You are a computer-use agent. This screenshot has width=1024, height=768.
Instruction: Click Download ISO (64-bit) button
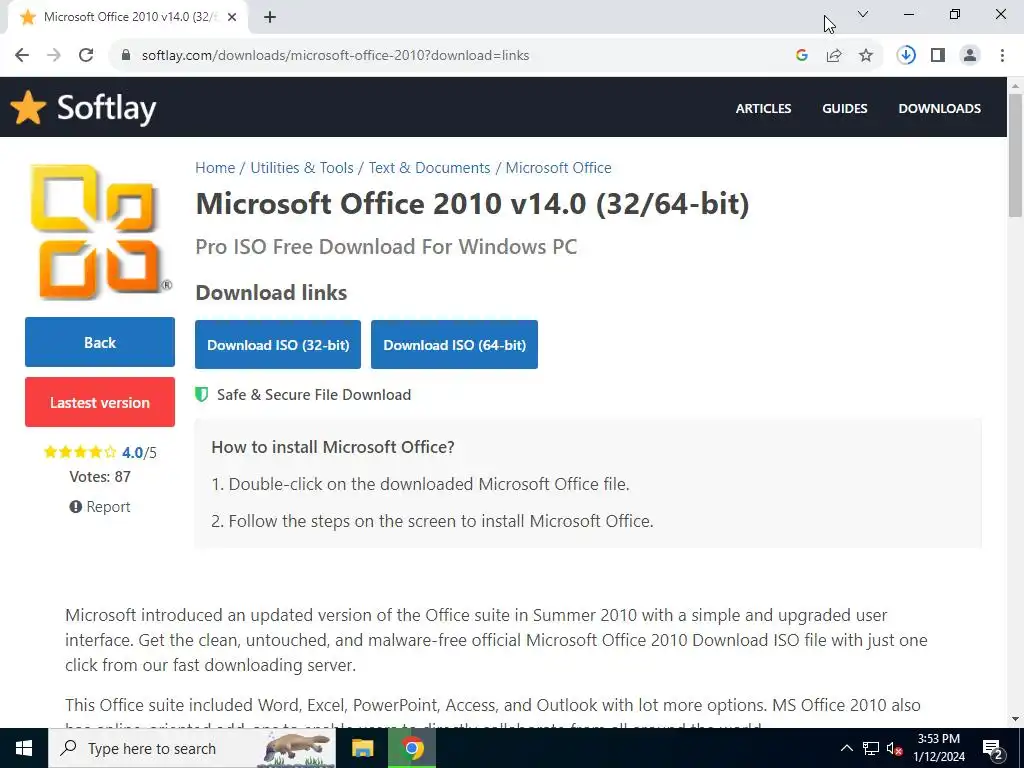click(x=454, y=345)
